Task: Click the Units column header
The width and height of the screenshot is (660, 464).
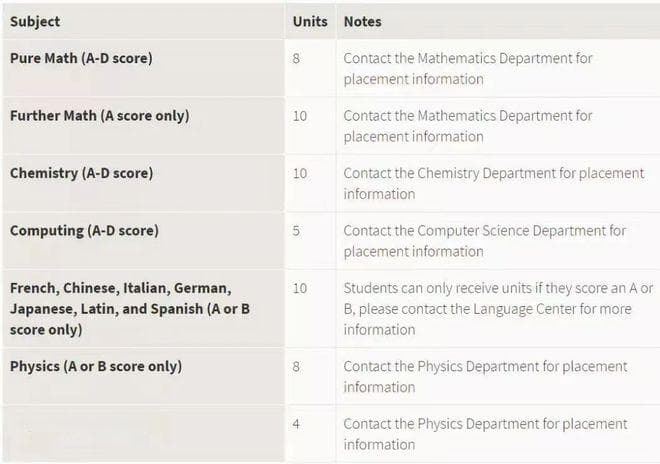Action: pyautogui.click(x=310, y=21)
